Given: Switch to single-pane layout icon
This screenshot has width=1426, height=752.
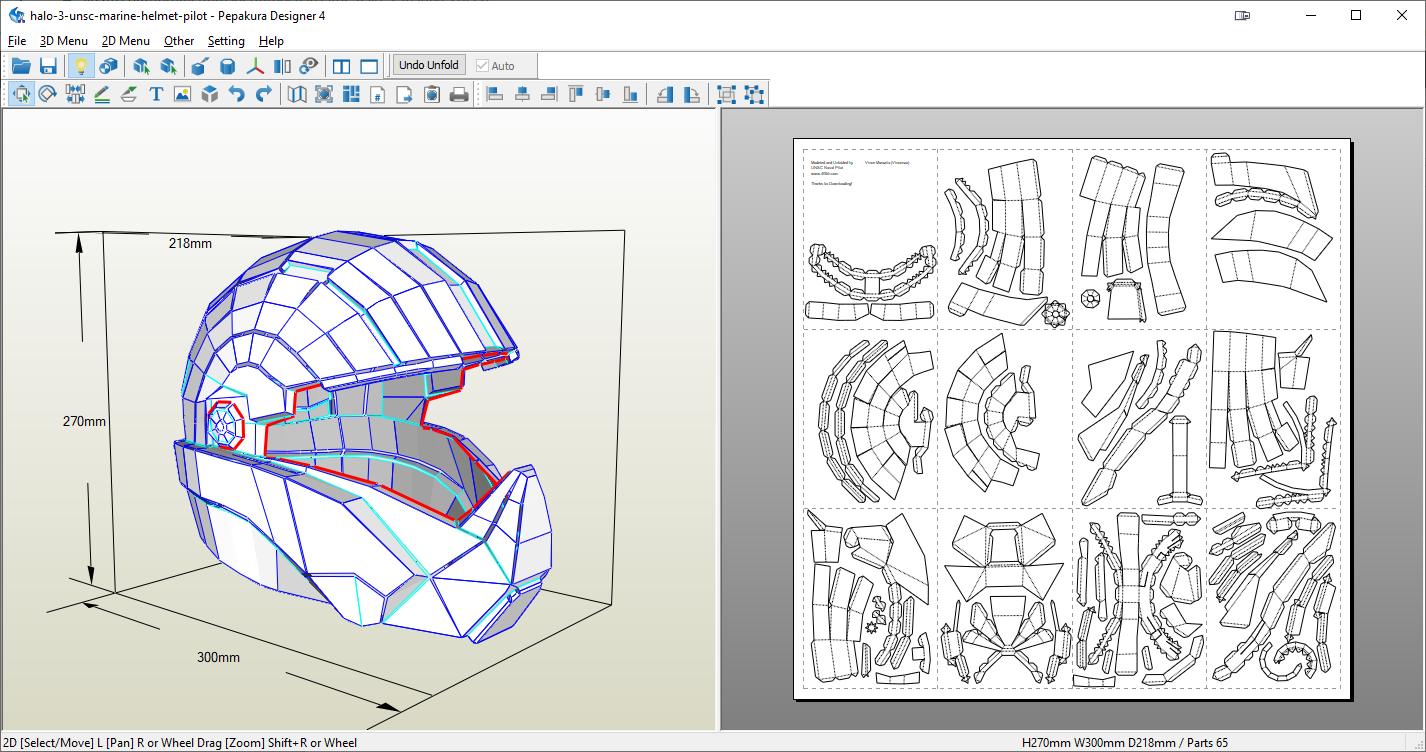Looking at the screenshot, I should [369, 66].
